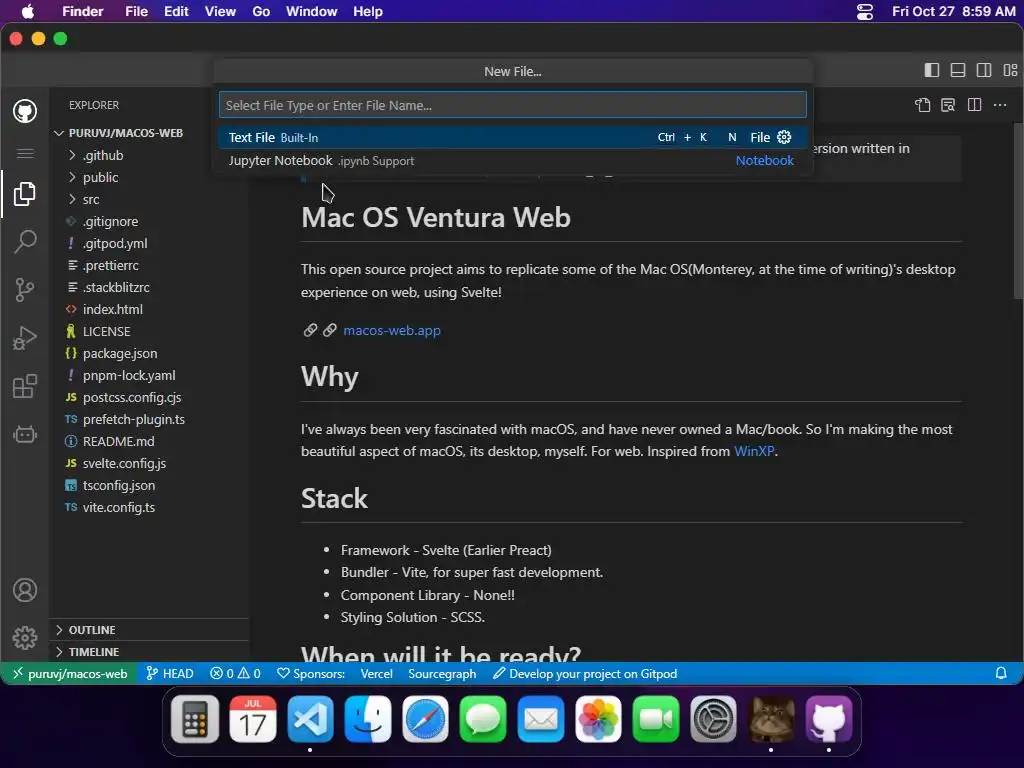The image size is (1024, 768).
Task: Open the Run and Debug icon
Action: 25,338
